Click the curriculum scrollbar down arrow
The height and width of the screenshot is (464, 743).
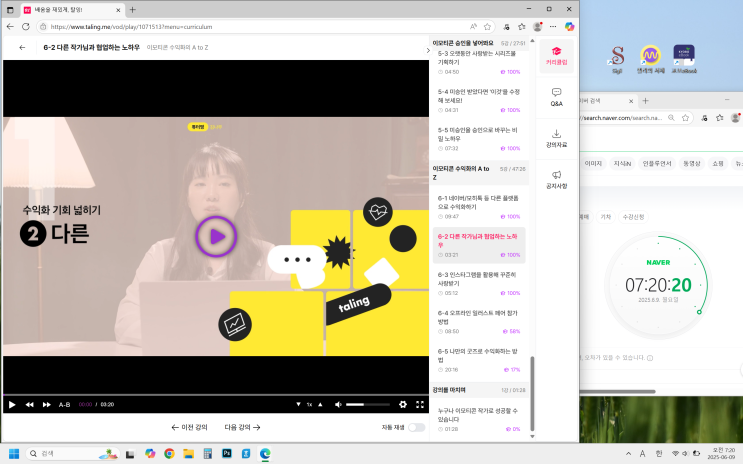click(x=532, y=436)
